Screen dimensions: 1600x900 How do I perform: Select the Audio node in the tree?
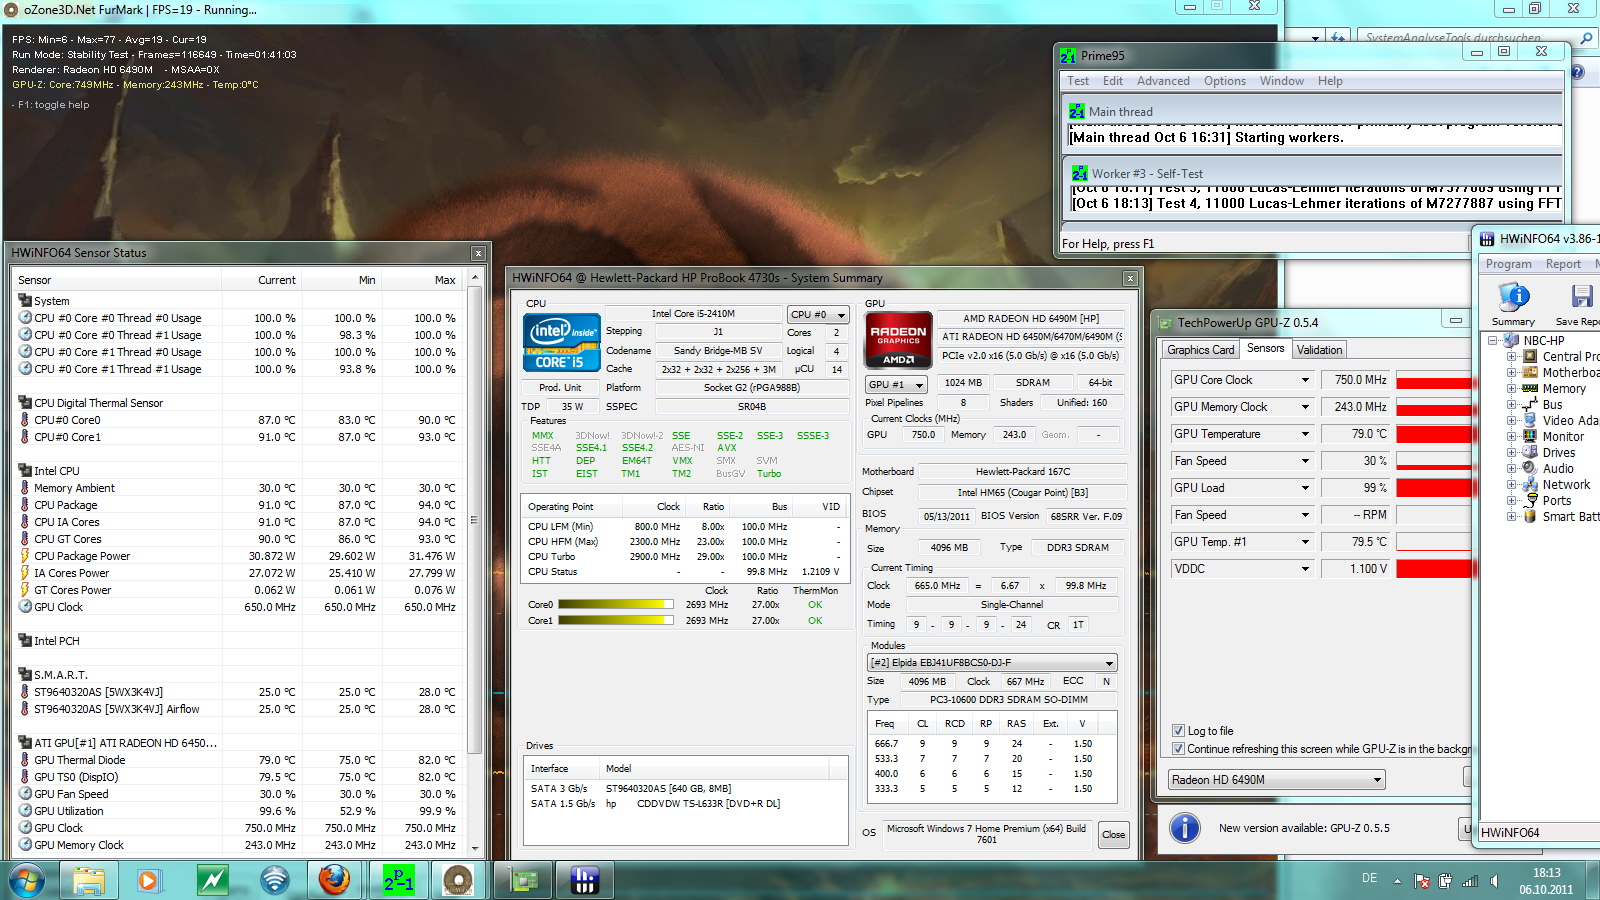point(1558,468)
